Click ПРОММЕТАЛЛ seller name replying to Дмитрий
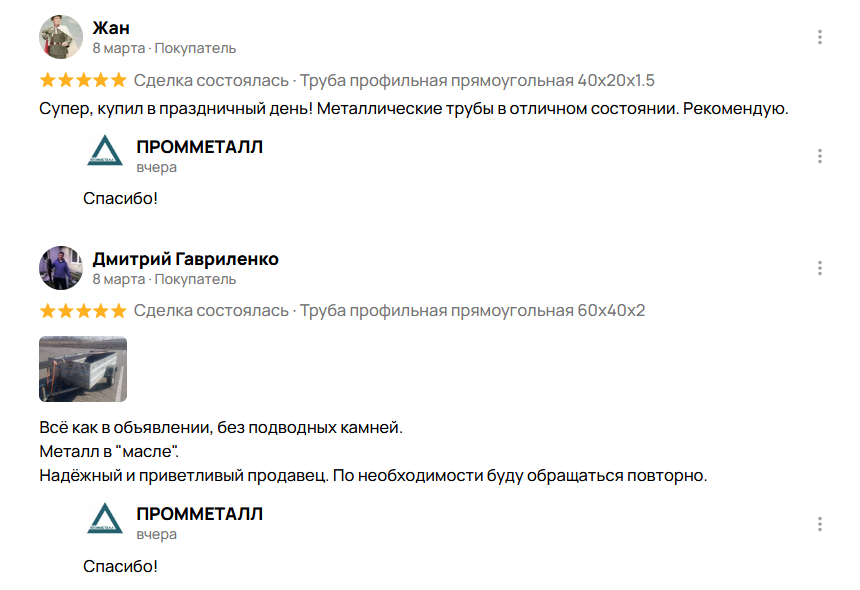 point(199,514)
